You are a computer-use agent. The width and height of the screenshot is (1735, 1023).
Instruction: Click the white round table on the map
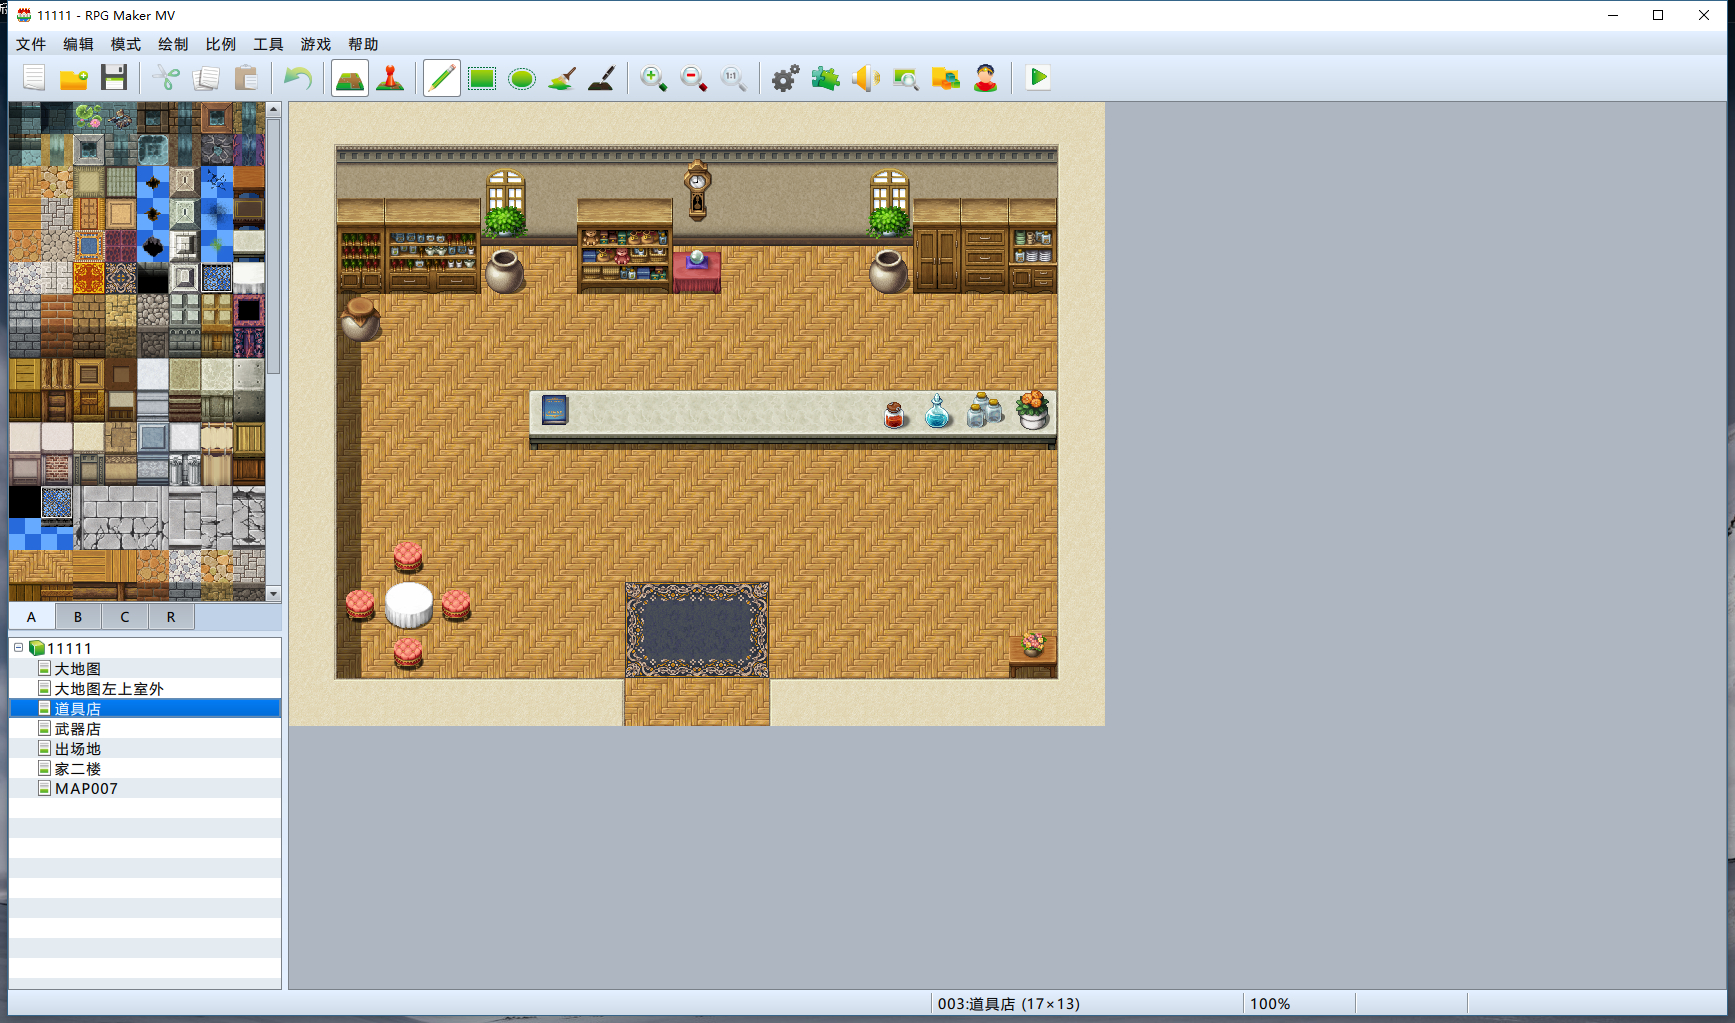pyautogui.click(x=409, y=605)
